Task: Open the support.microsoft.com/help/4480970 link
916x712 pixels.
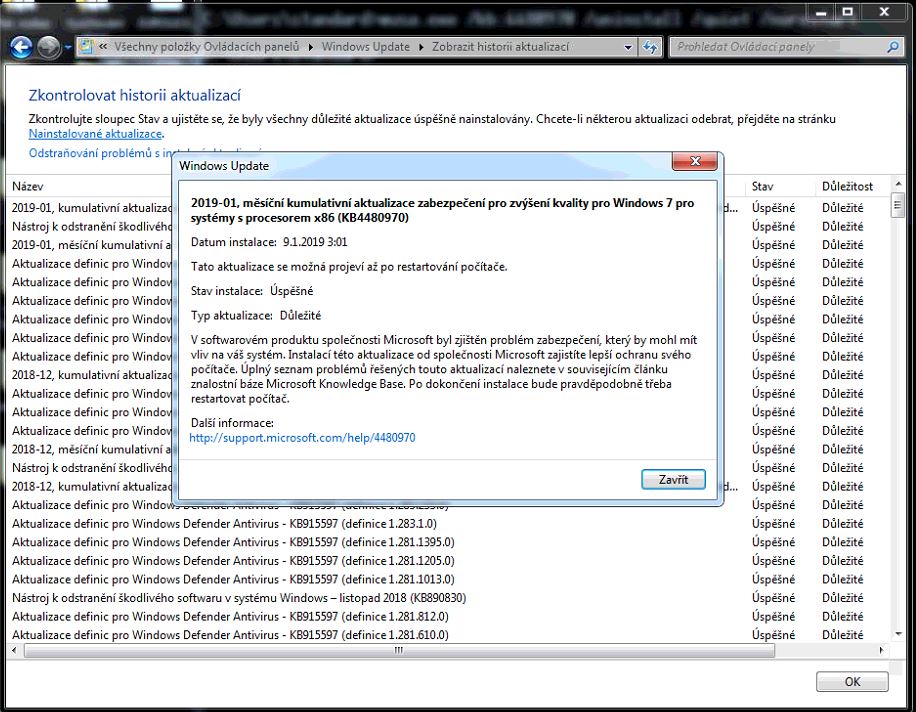Action: 302,438
